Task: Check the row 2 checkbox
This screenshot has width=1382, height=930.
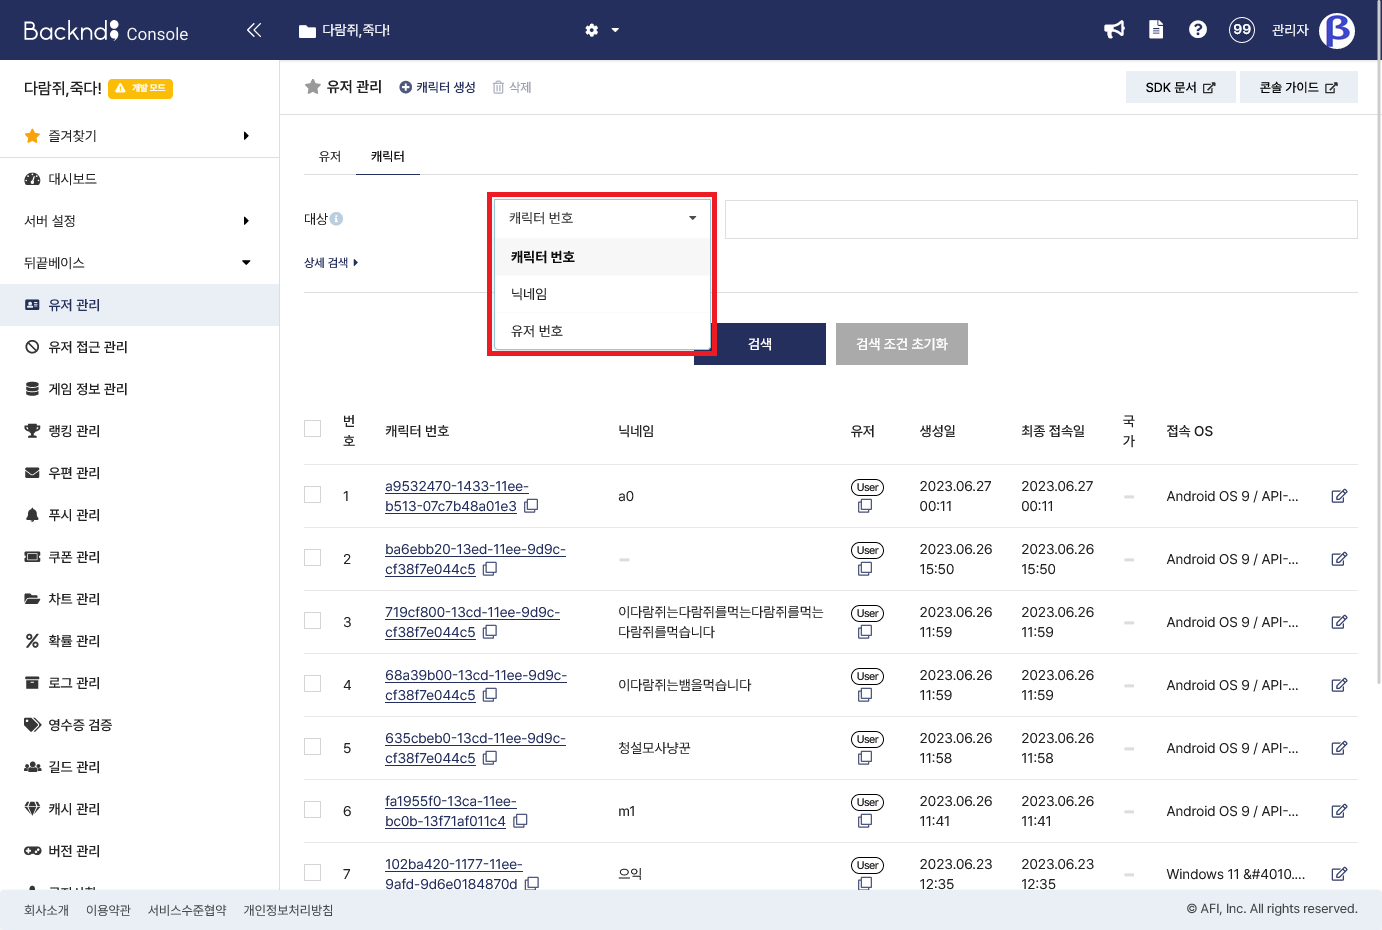Action: [x=313, y=558]
